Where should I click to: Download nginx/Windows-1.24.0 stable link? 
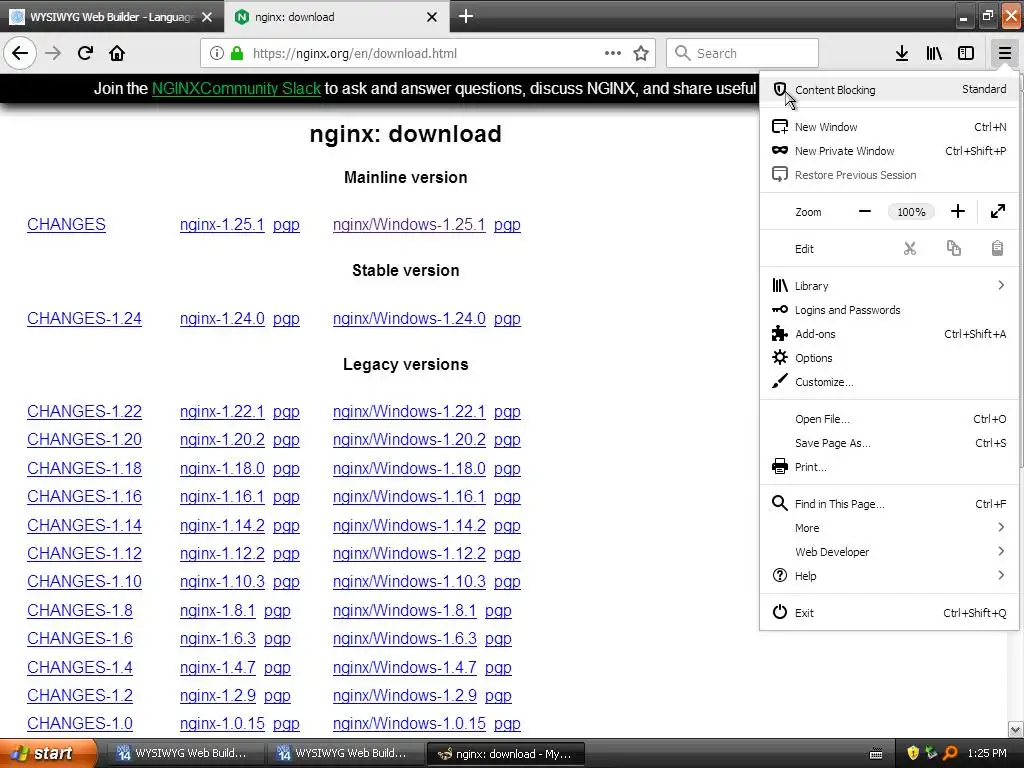[x=409, y=319]
